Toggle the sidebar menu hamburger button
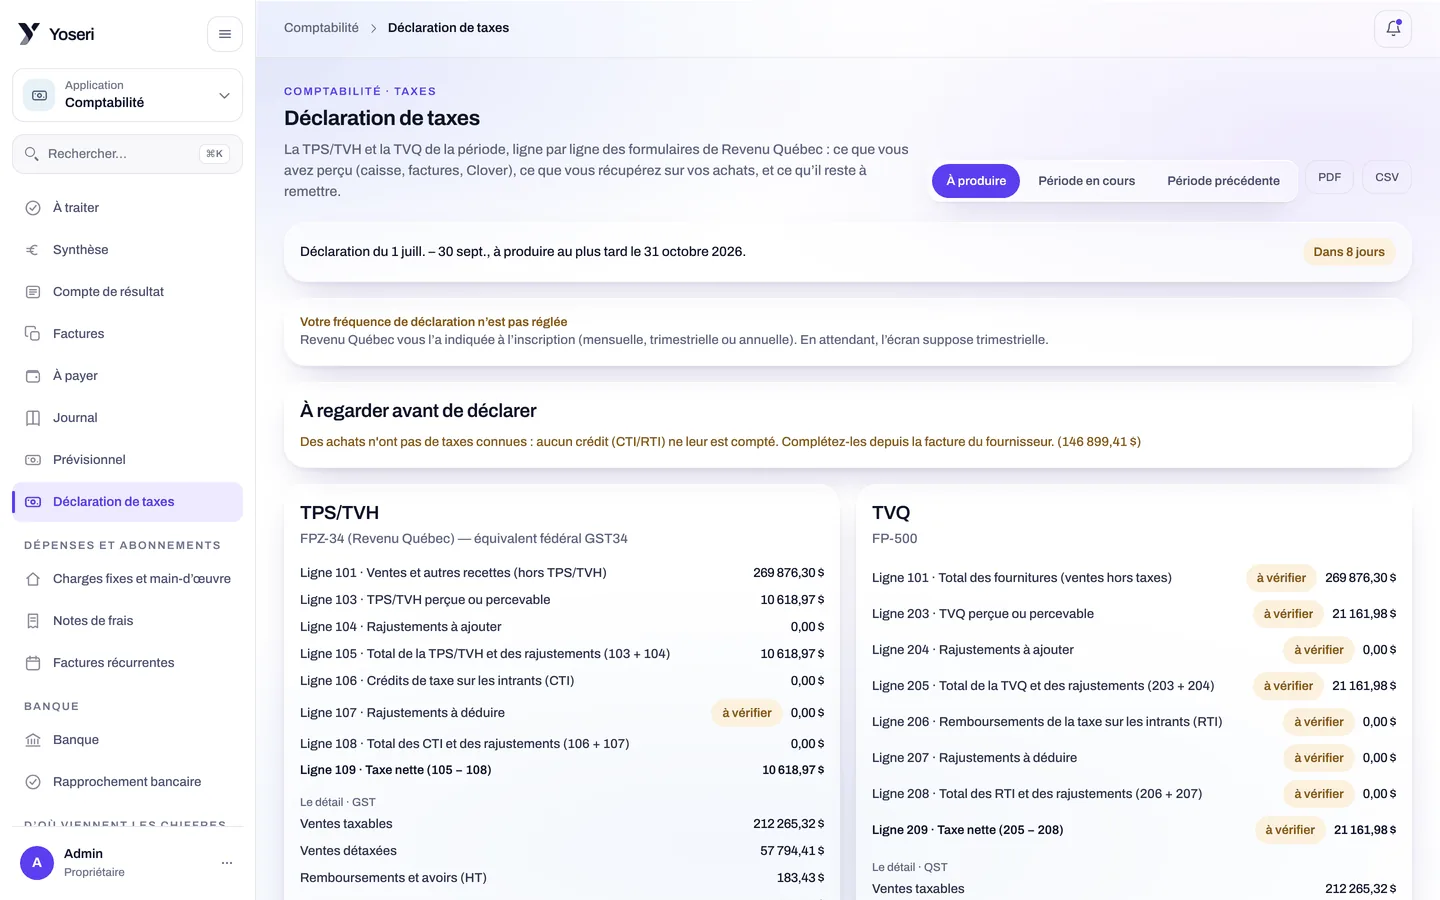Viewport: 1440px width, 900px height. [225, 34]
